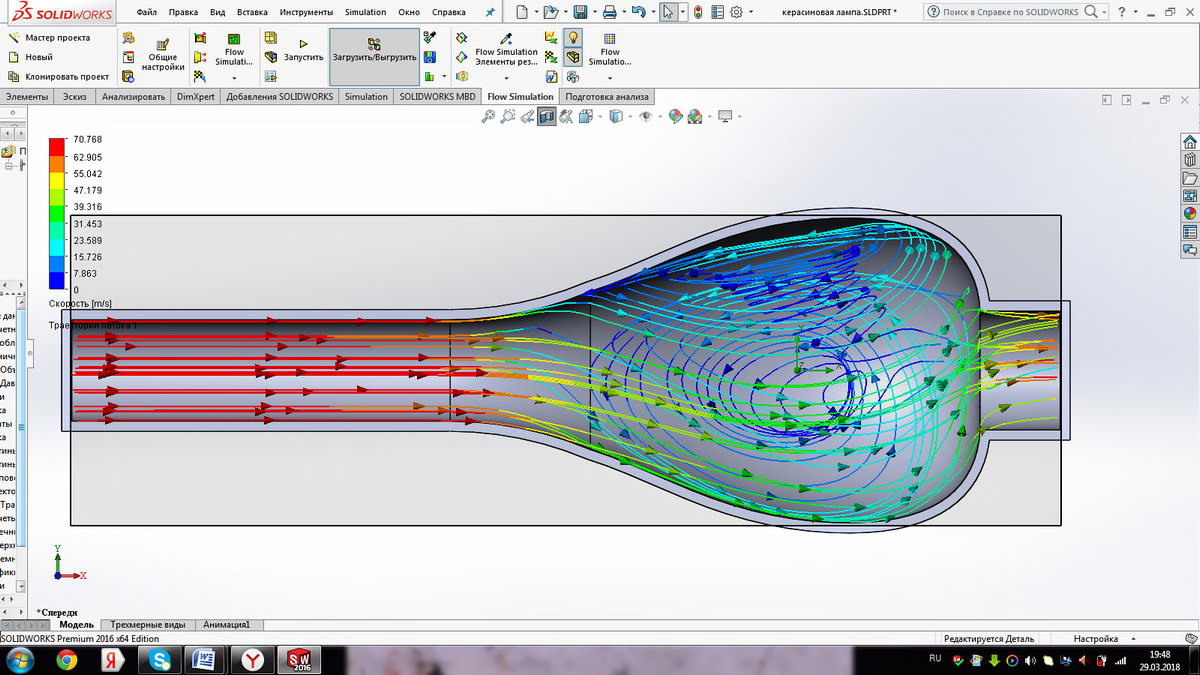Screen dimensions: 1200x675
Task: Click the Общие настройки button
Action: click(x=162, y=56)
